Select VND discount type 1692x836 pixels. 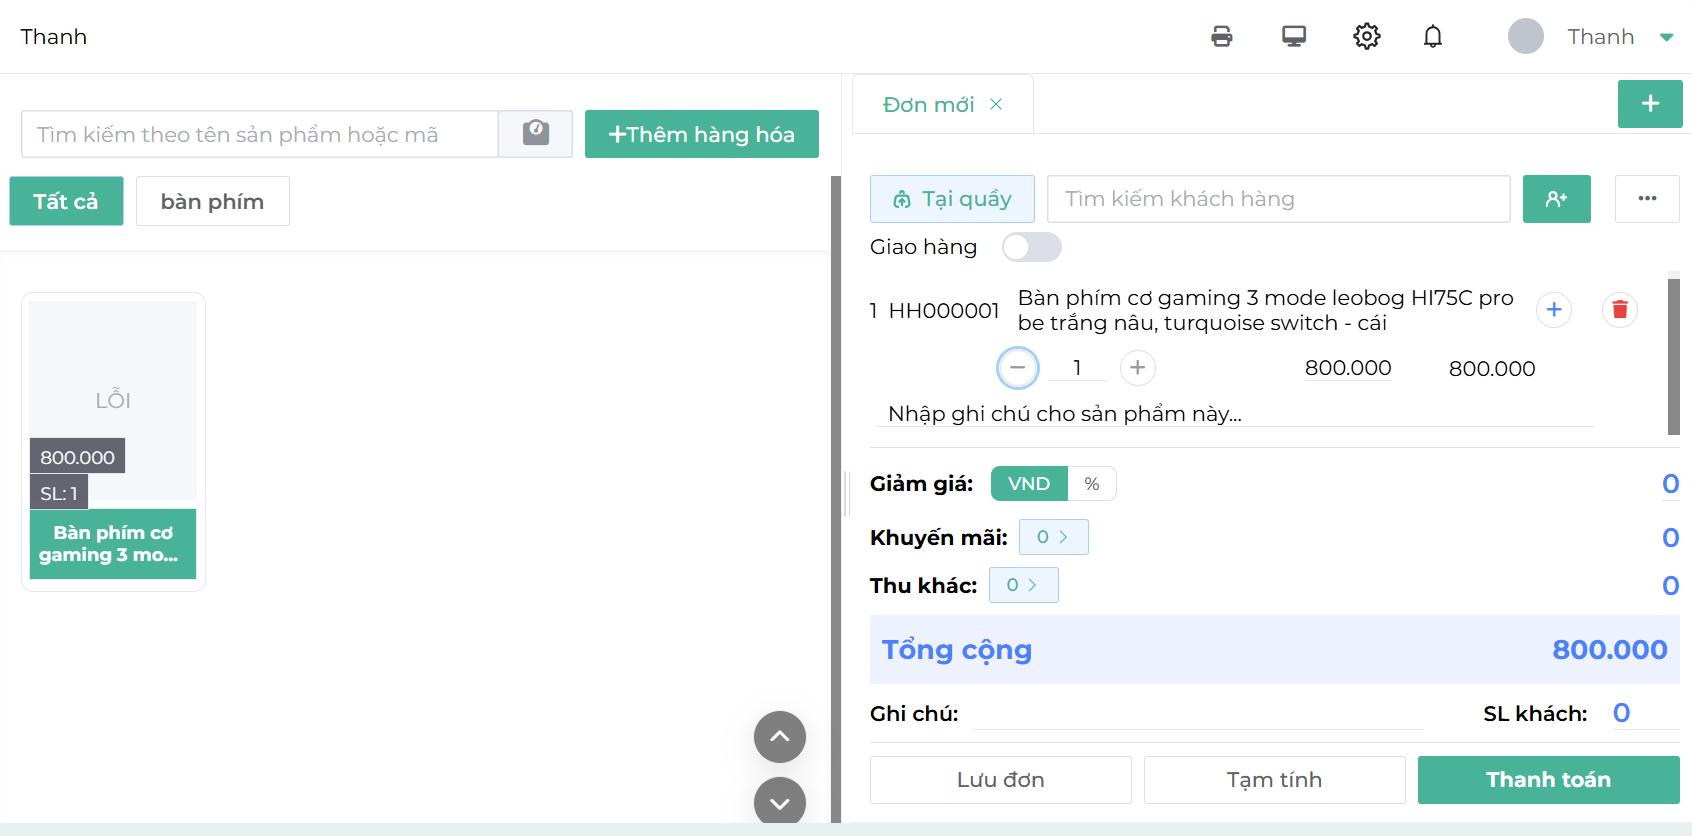click(1029, 484)
